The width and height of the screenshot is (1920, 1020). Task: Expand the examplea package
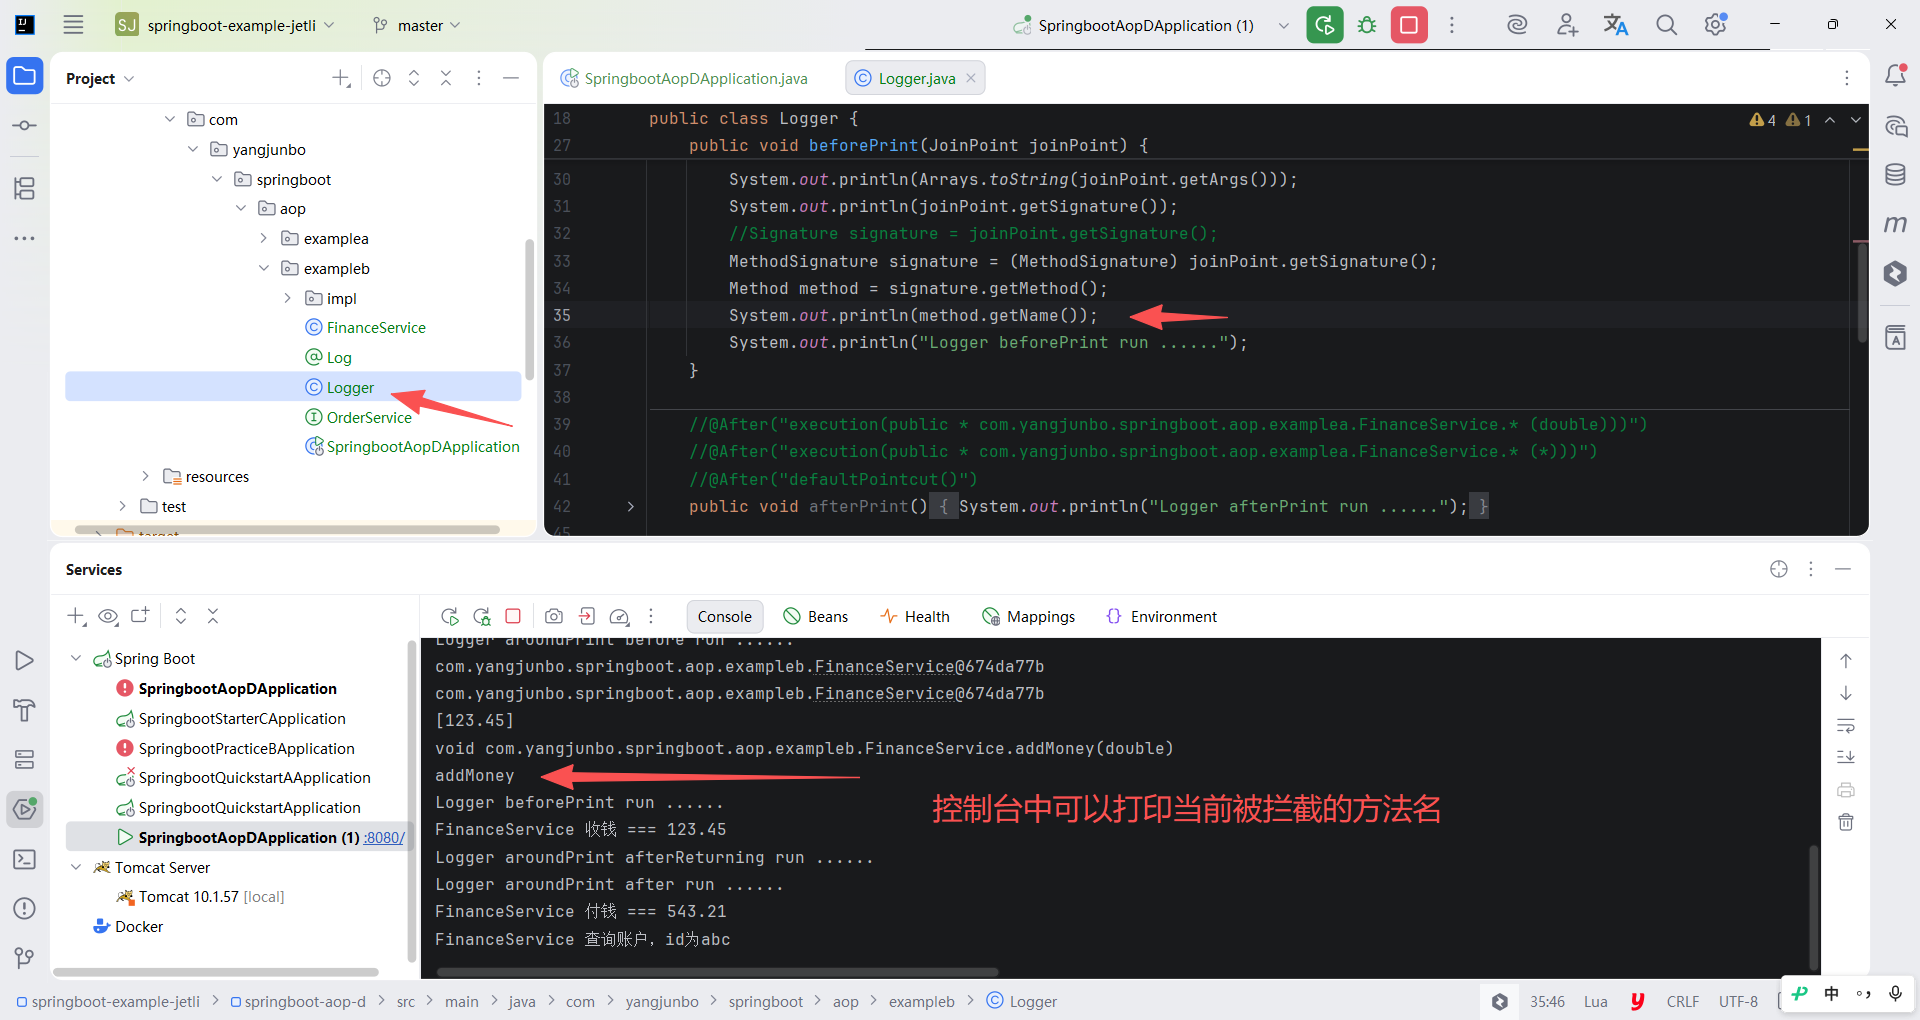coord(263,238)
